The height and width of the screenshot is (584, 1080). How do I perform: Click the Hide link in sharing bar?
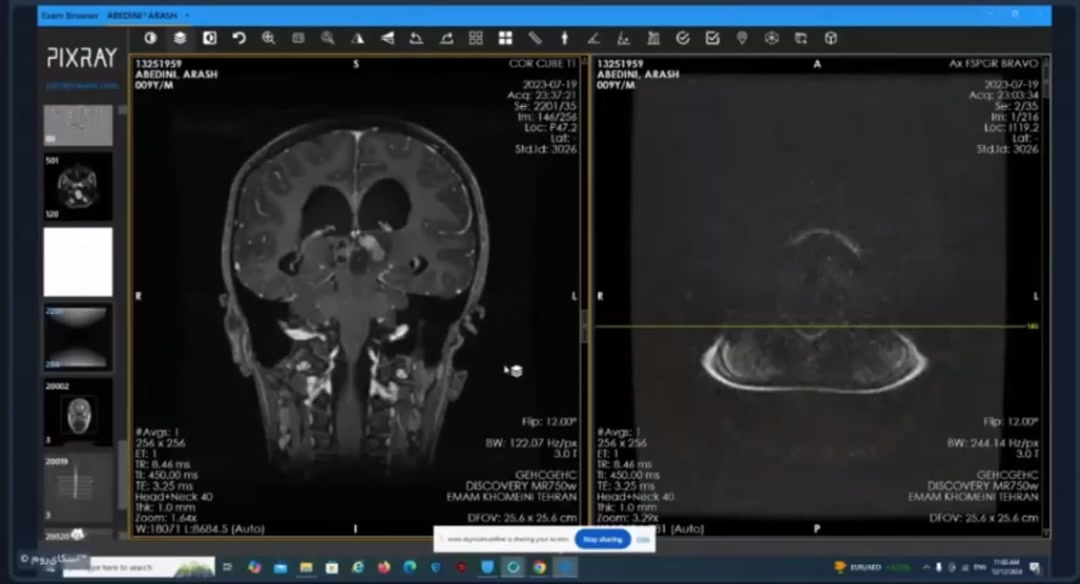pyautogui.click(x=643, y=539)
